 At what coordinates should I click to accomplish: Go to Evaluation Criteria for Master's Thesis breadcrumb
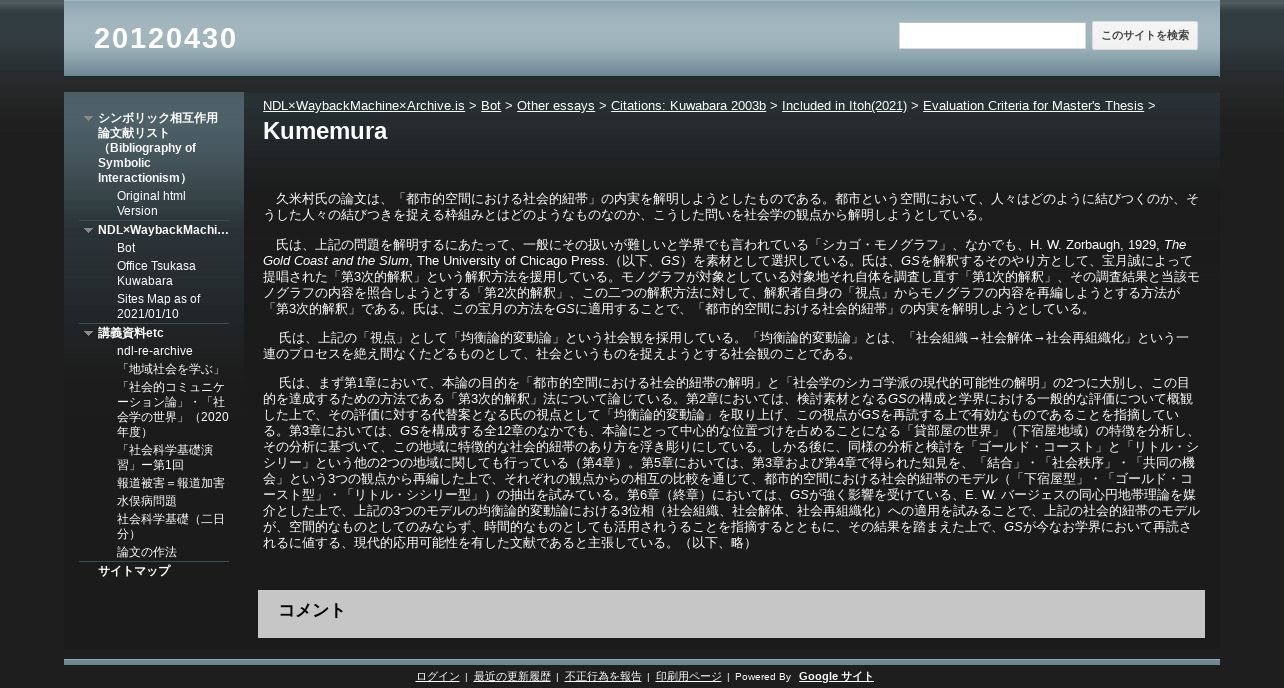(x=1033, y=105)
